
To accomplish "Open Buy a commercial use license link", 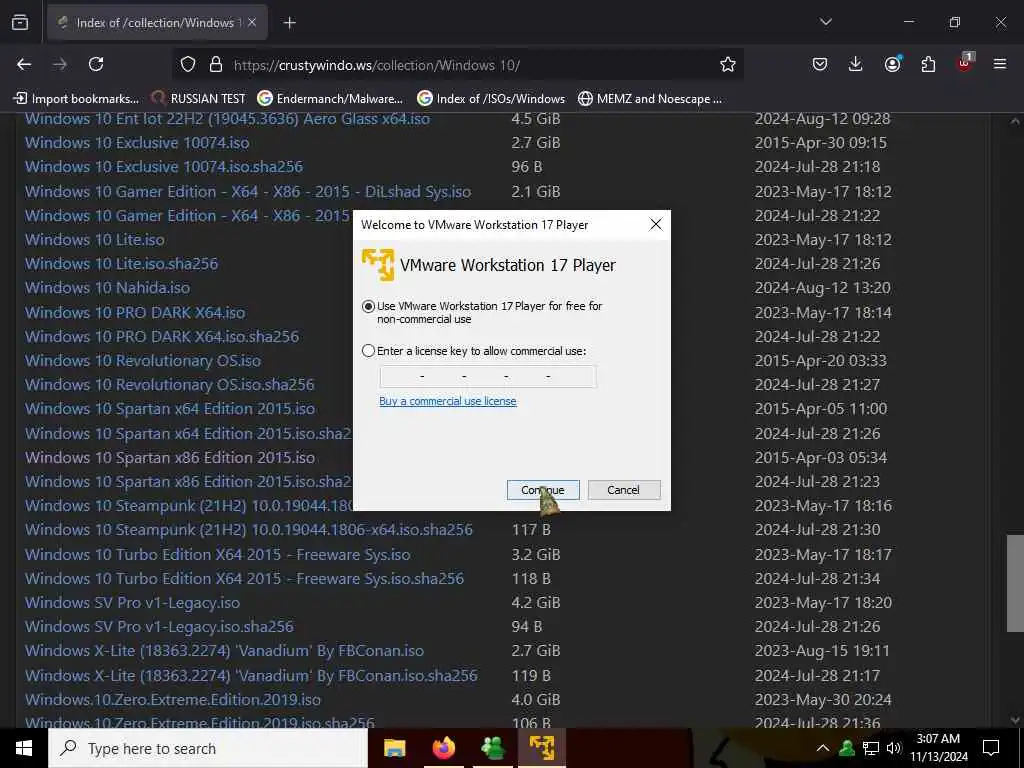I will [x=448, y=401].
